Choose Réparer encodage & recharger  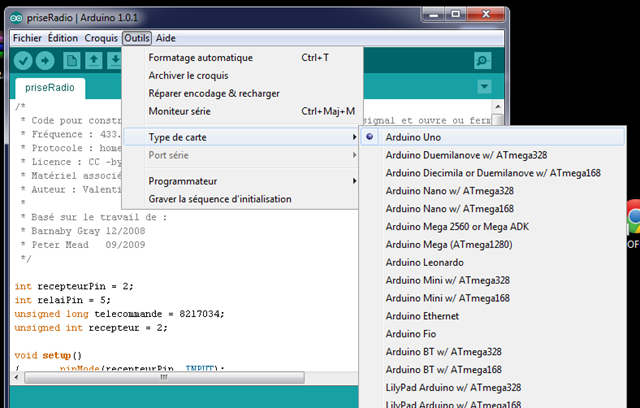coord(241,93)
